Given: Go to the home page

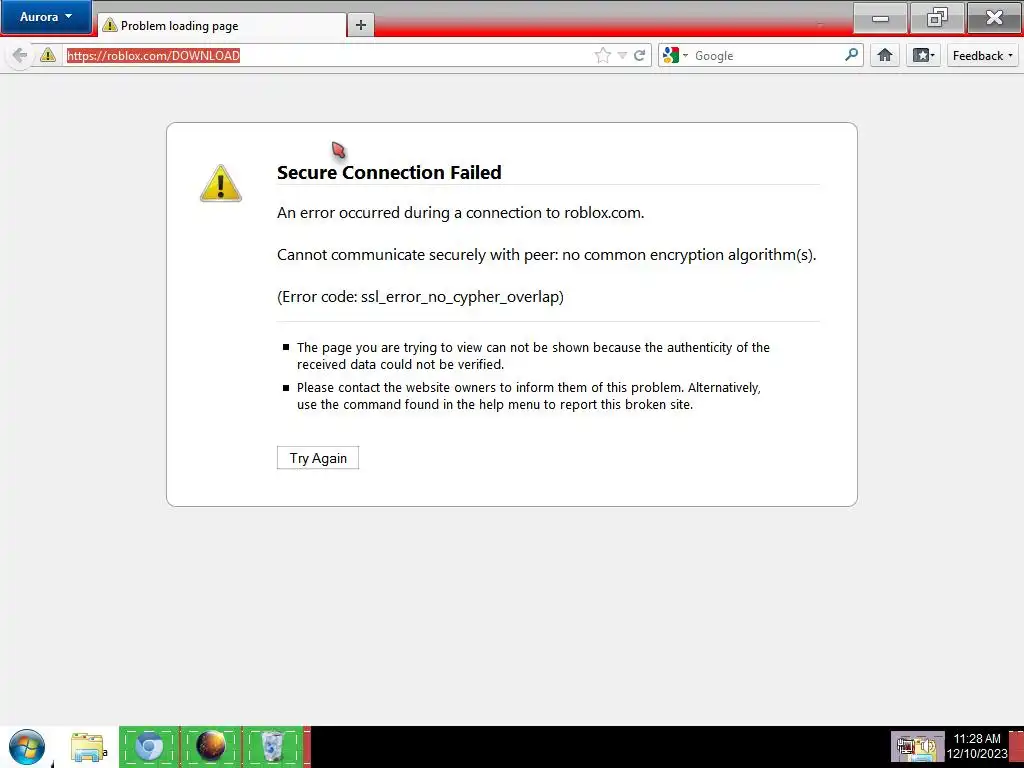Looking at the screenshot, I should click(x=885, y=56).
